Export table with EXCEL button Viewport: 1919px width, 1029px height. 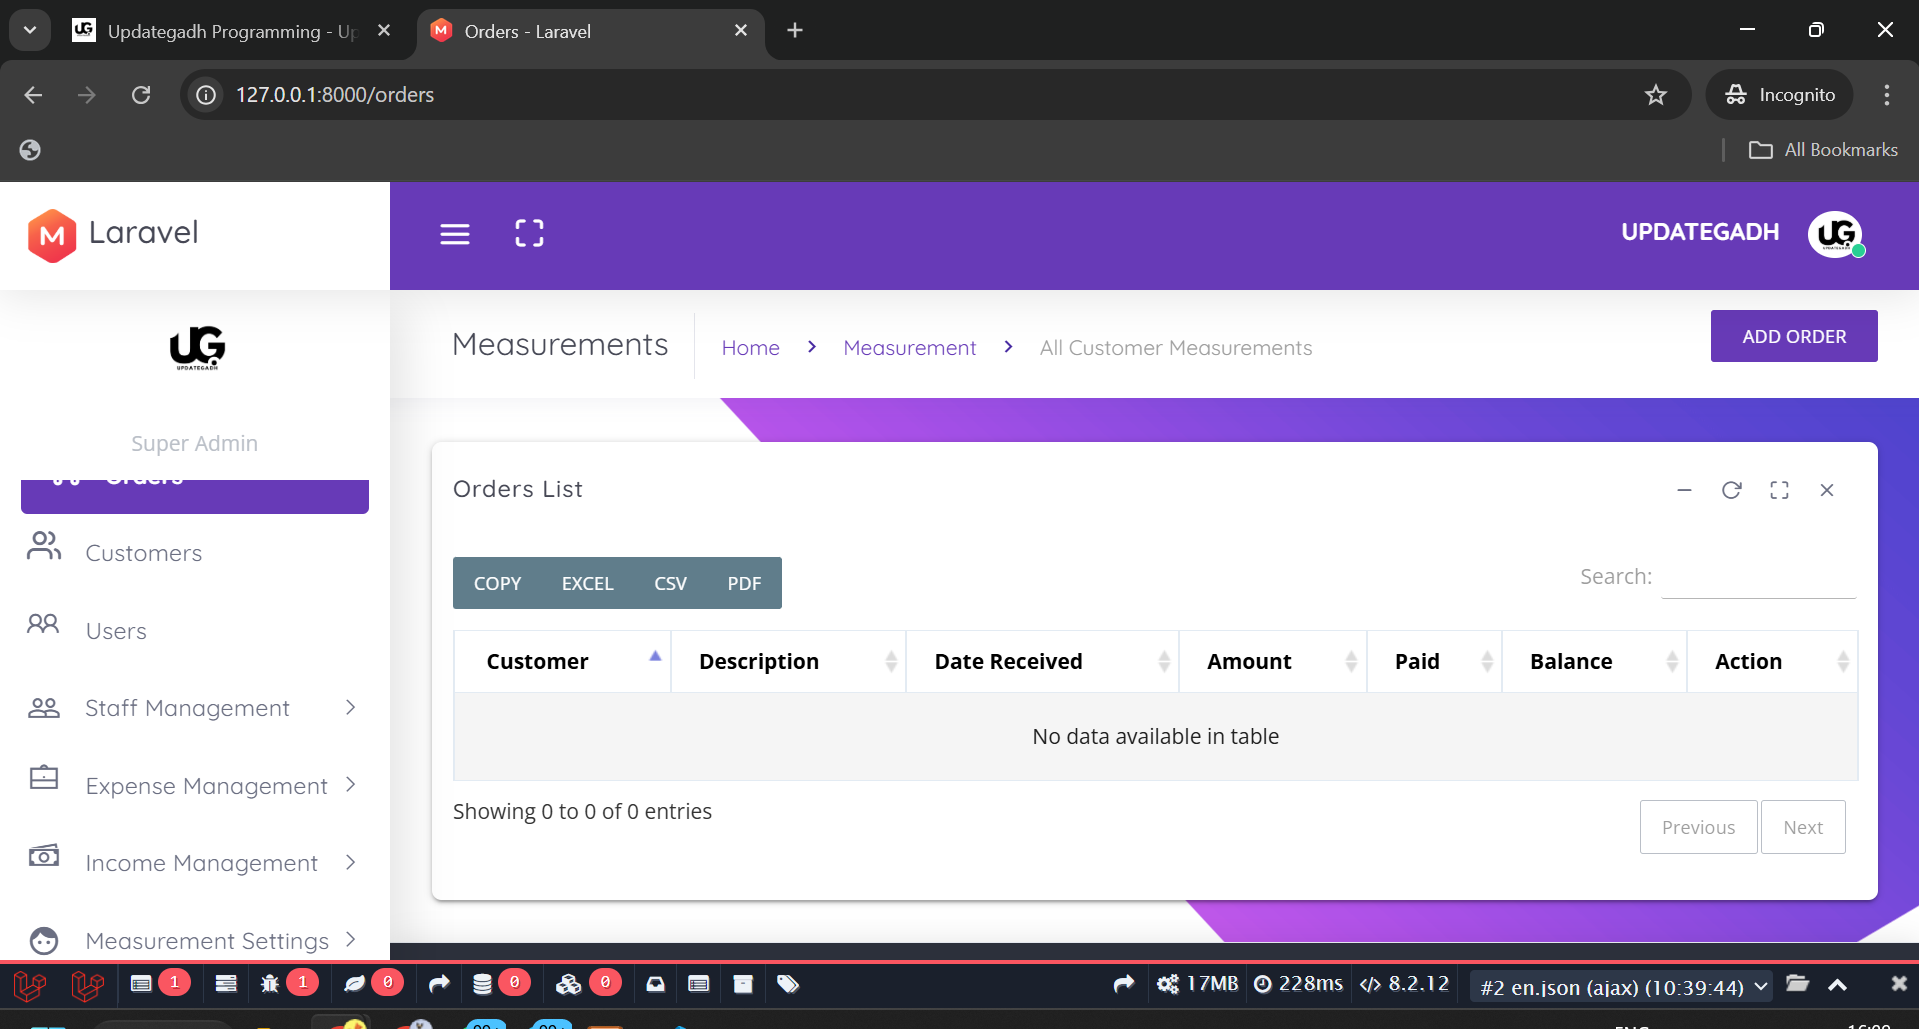tap(587, 583)
